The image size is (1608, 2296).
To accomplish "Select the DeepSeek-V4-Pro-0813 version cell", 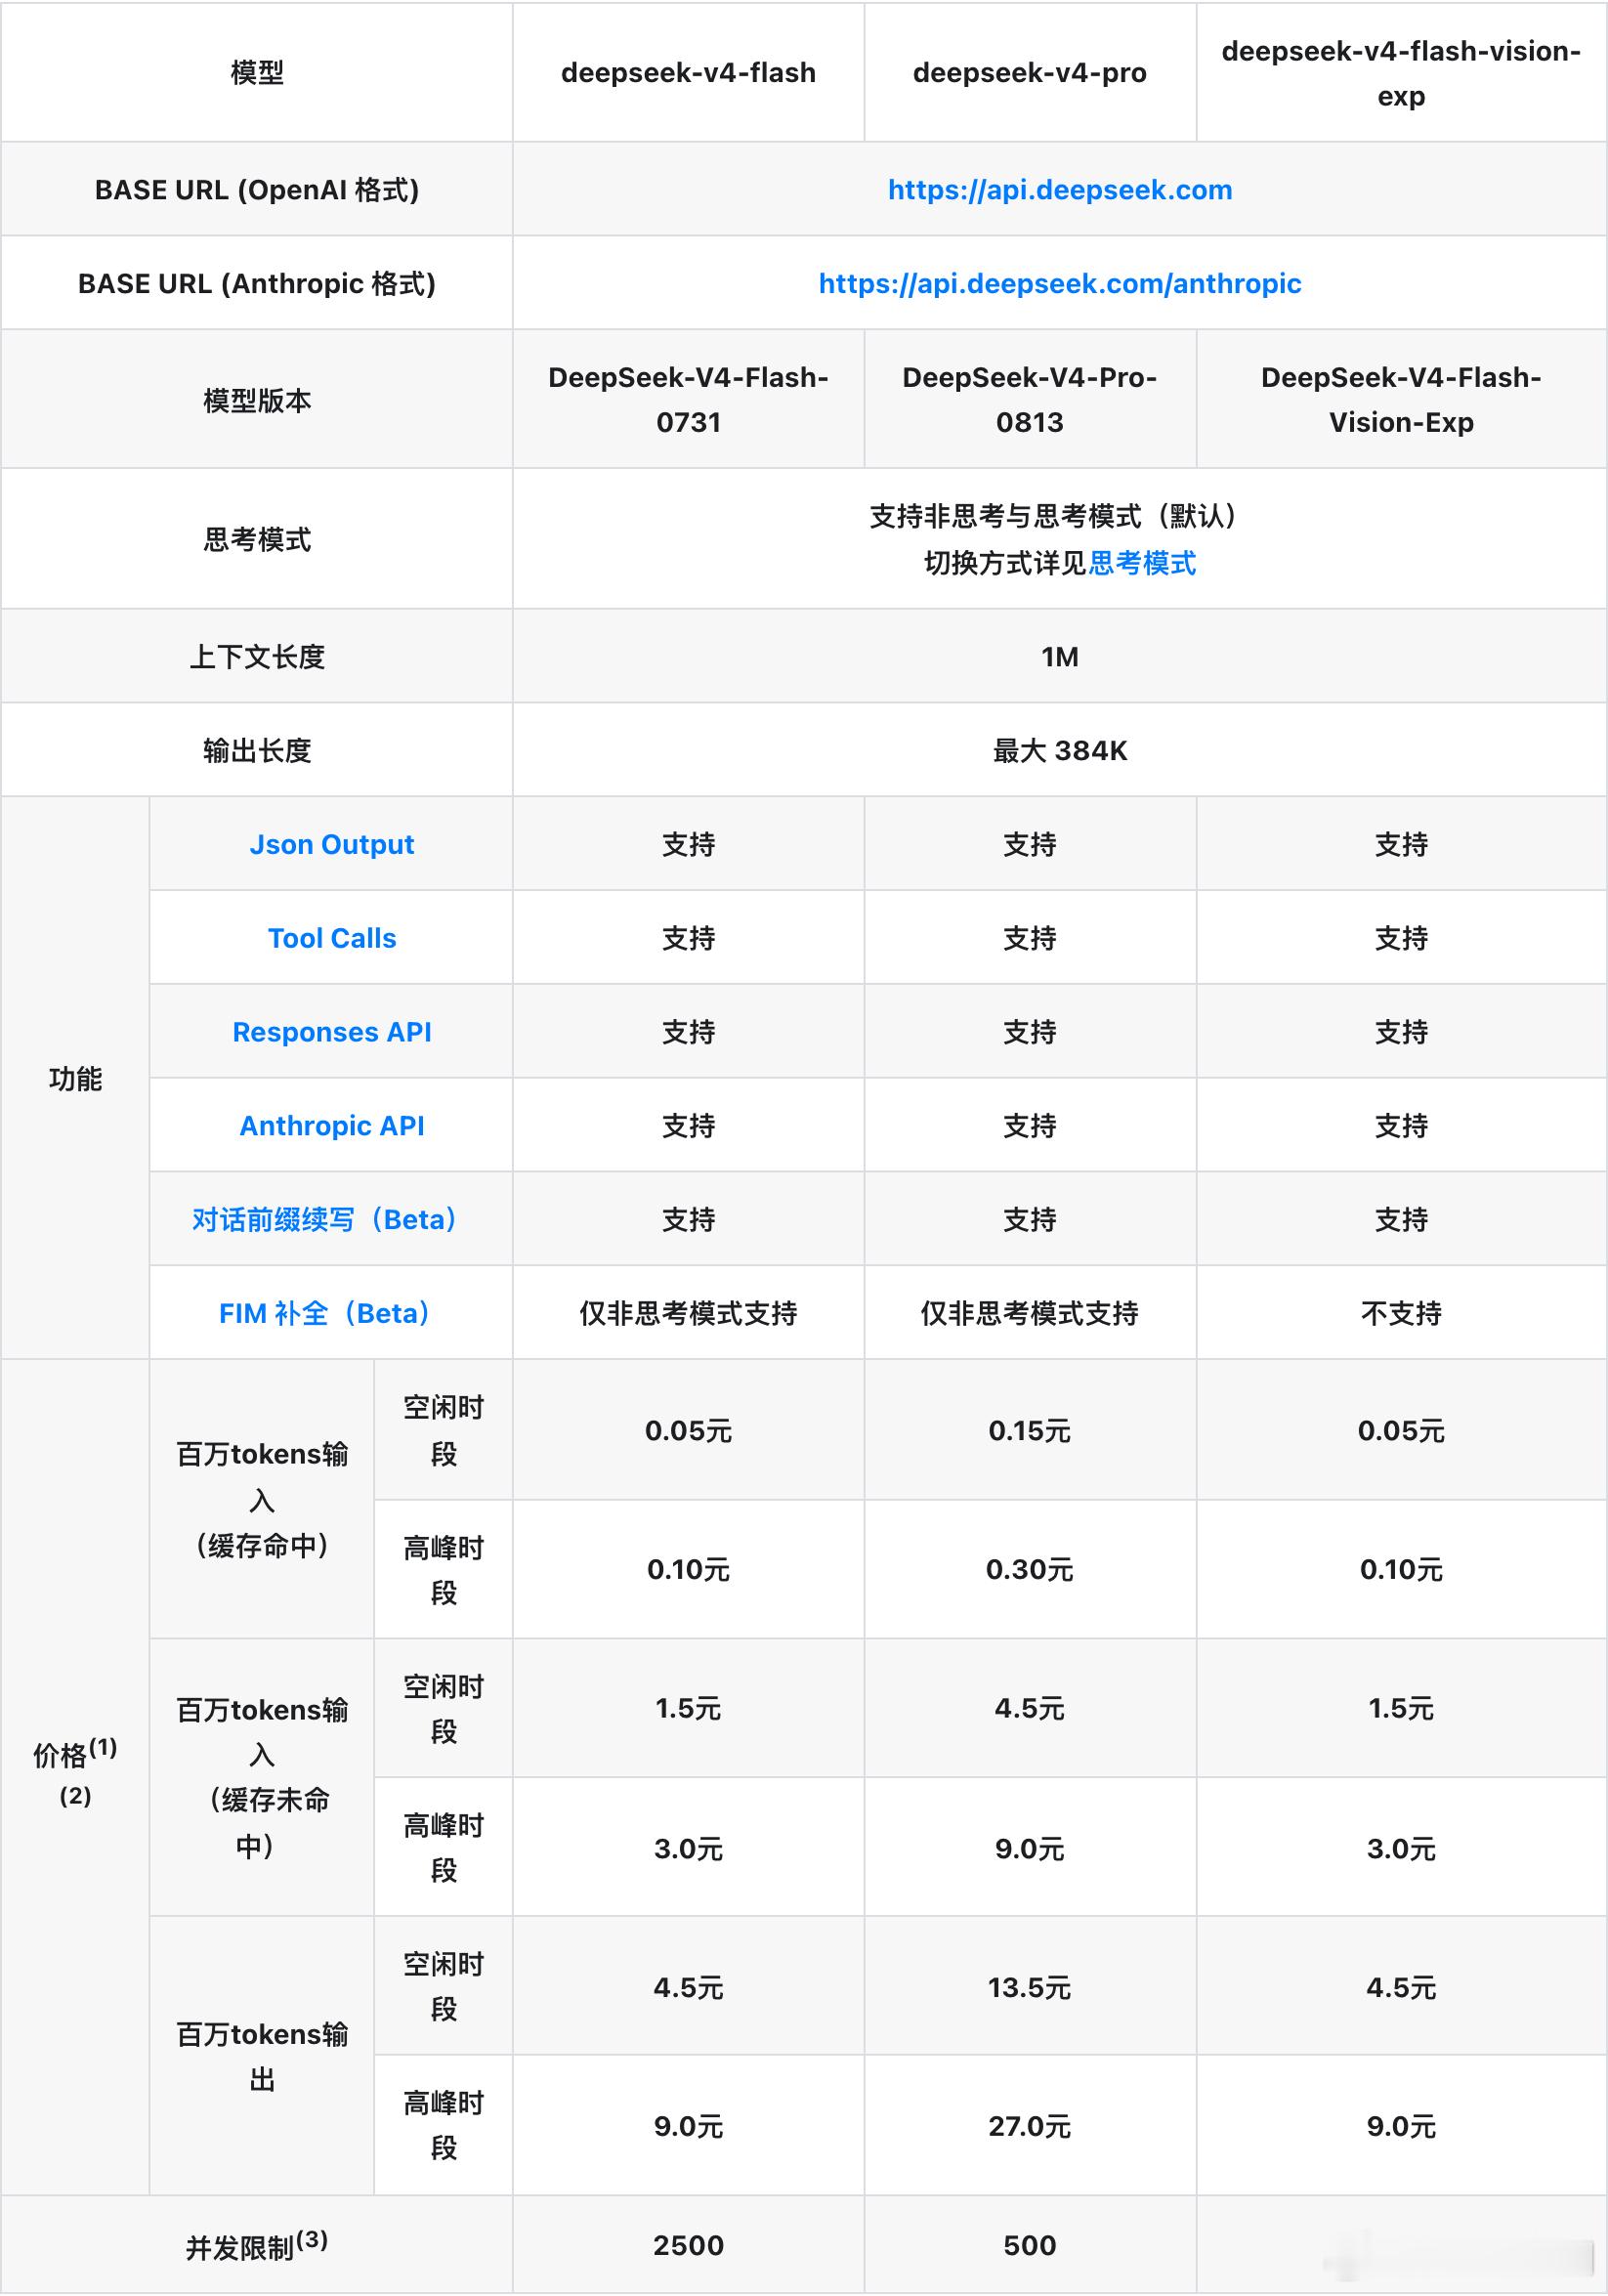I will point(1030,400).
